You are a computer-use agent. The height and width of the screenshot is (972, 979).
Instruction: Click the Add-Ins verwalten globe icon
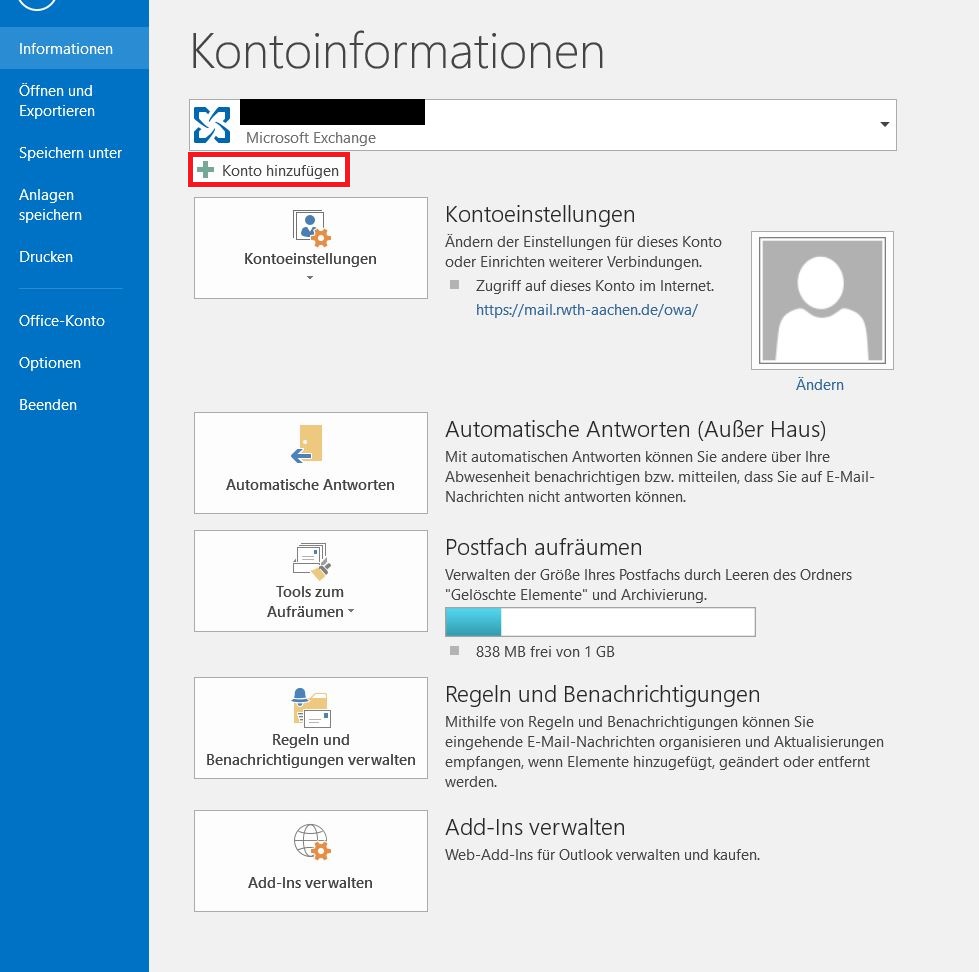pos(311,843)
